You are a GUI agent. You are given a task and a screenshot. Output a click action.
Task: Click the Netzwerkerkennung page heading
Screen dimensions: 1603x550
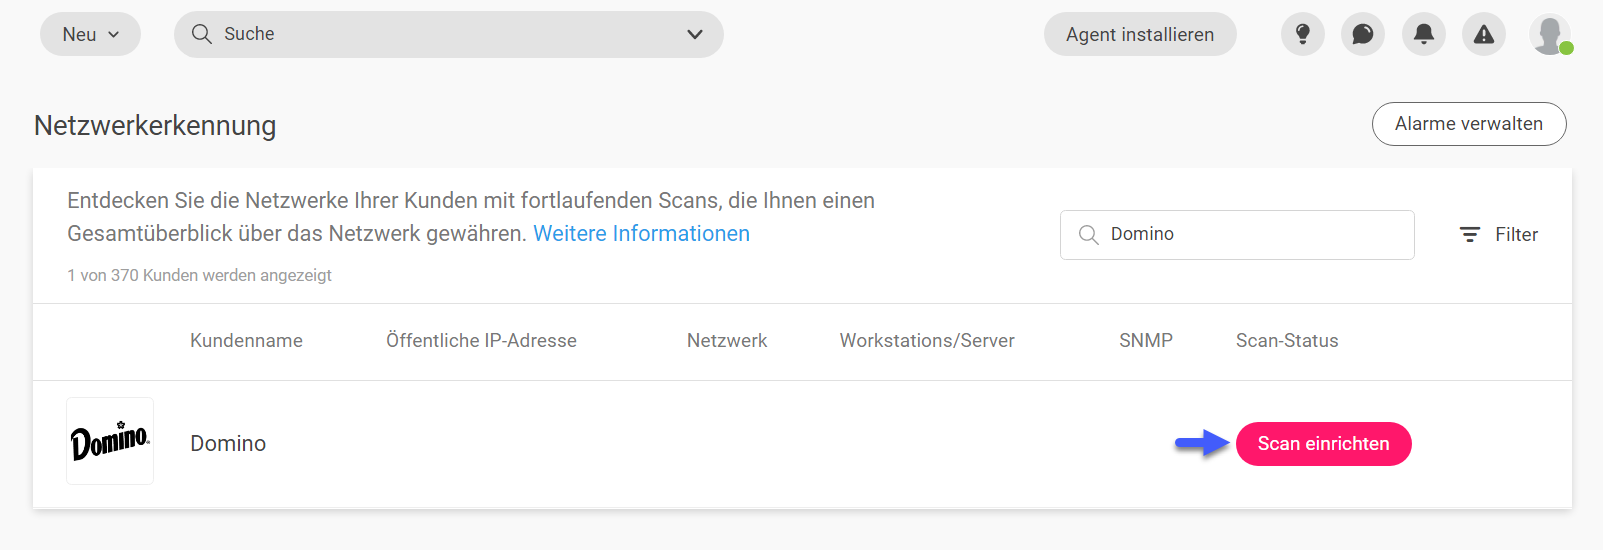pos(155,126)
